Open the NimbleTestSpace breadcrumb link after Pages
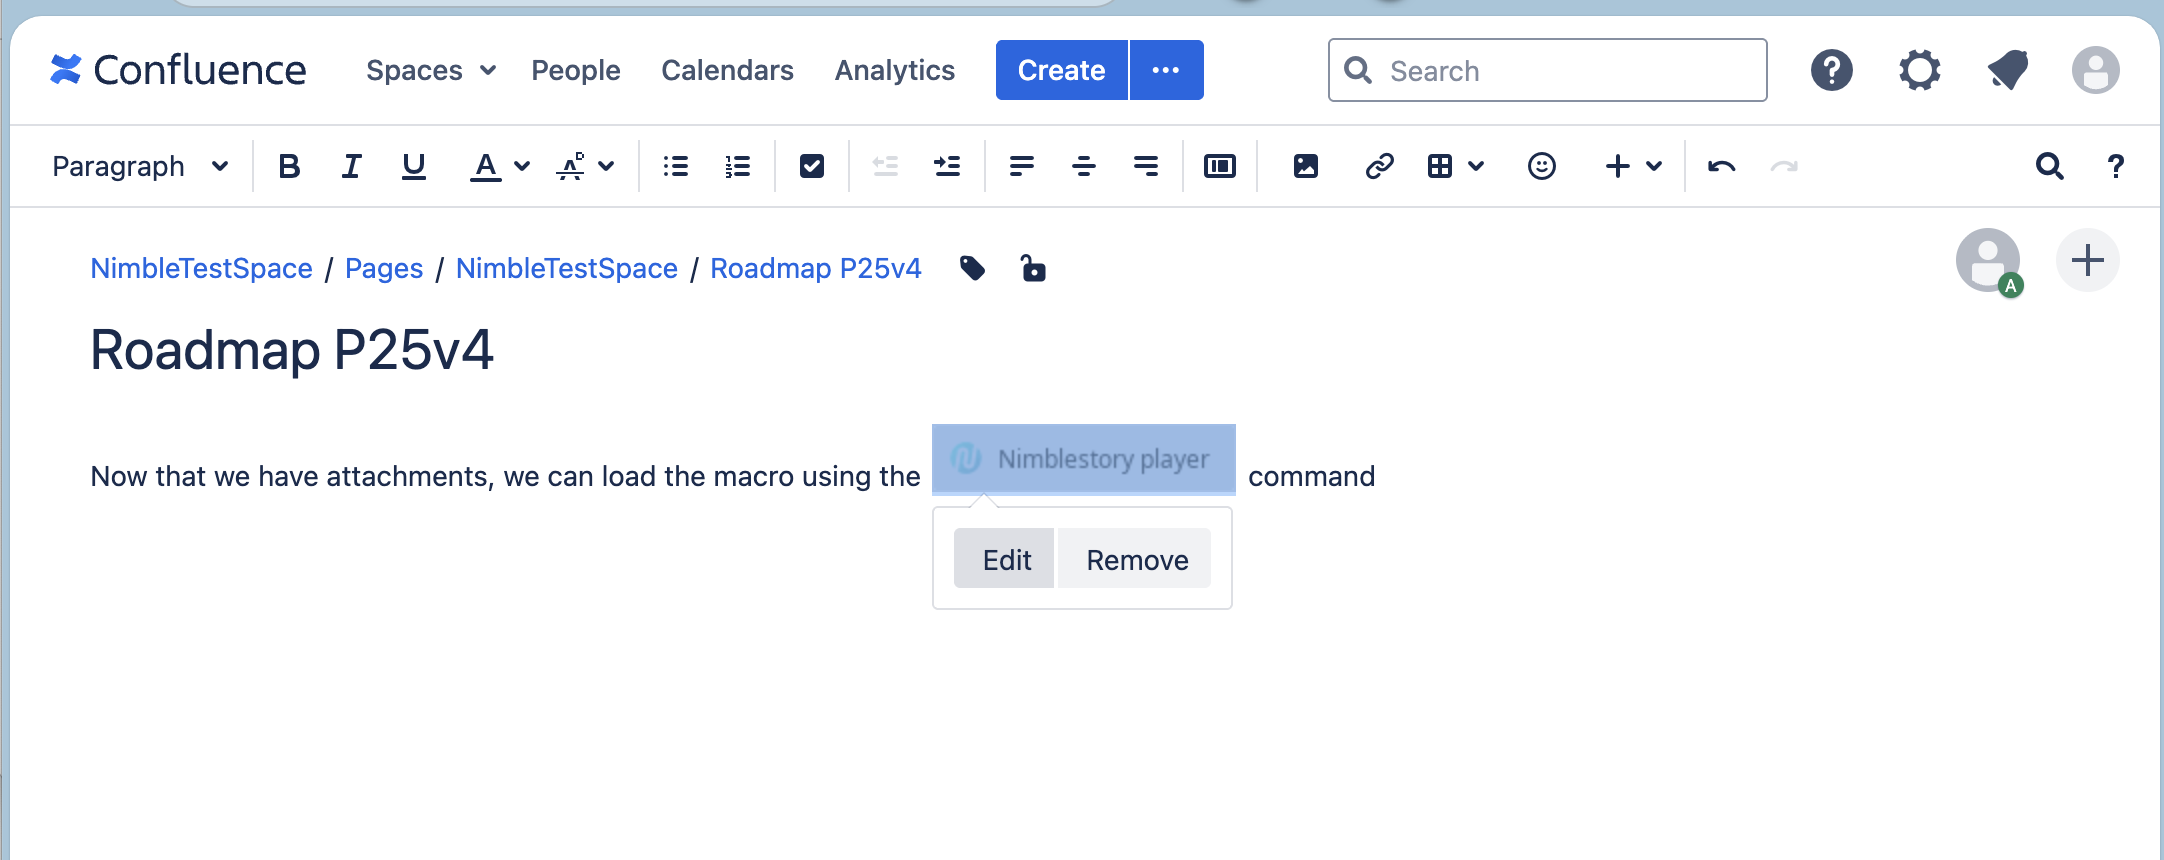The width and height of the screenshot is (2164, 860). pyautogui.click(x=567, y=268)
